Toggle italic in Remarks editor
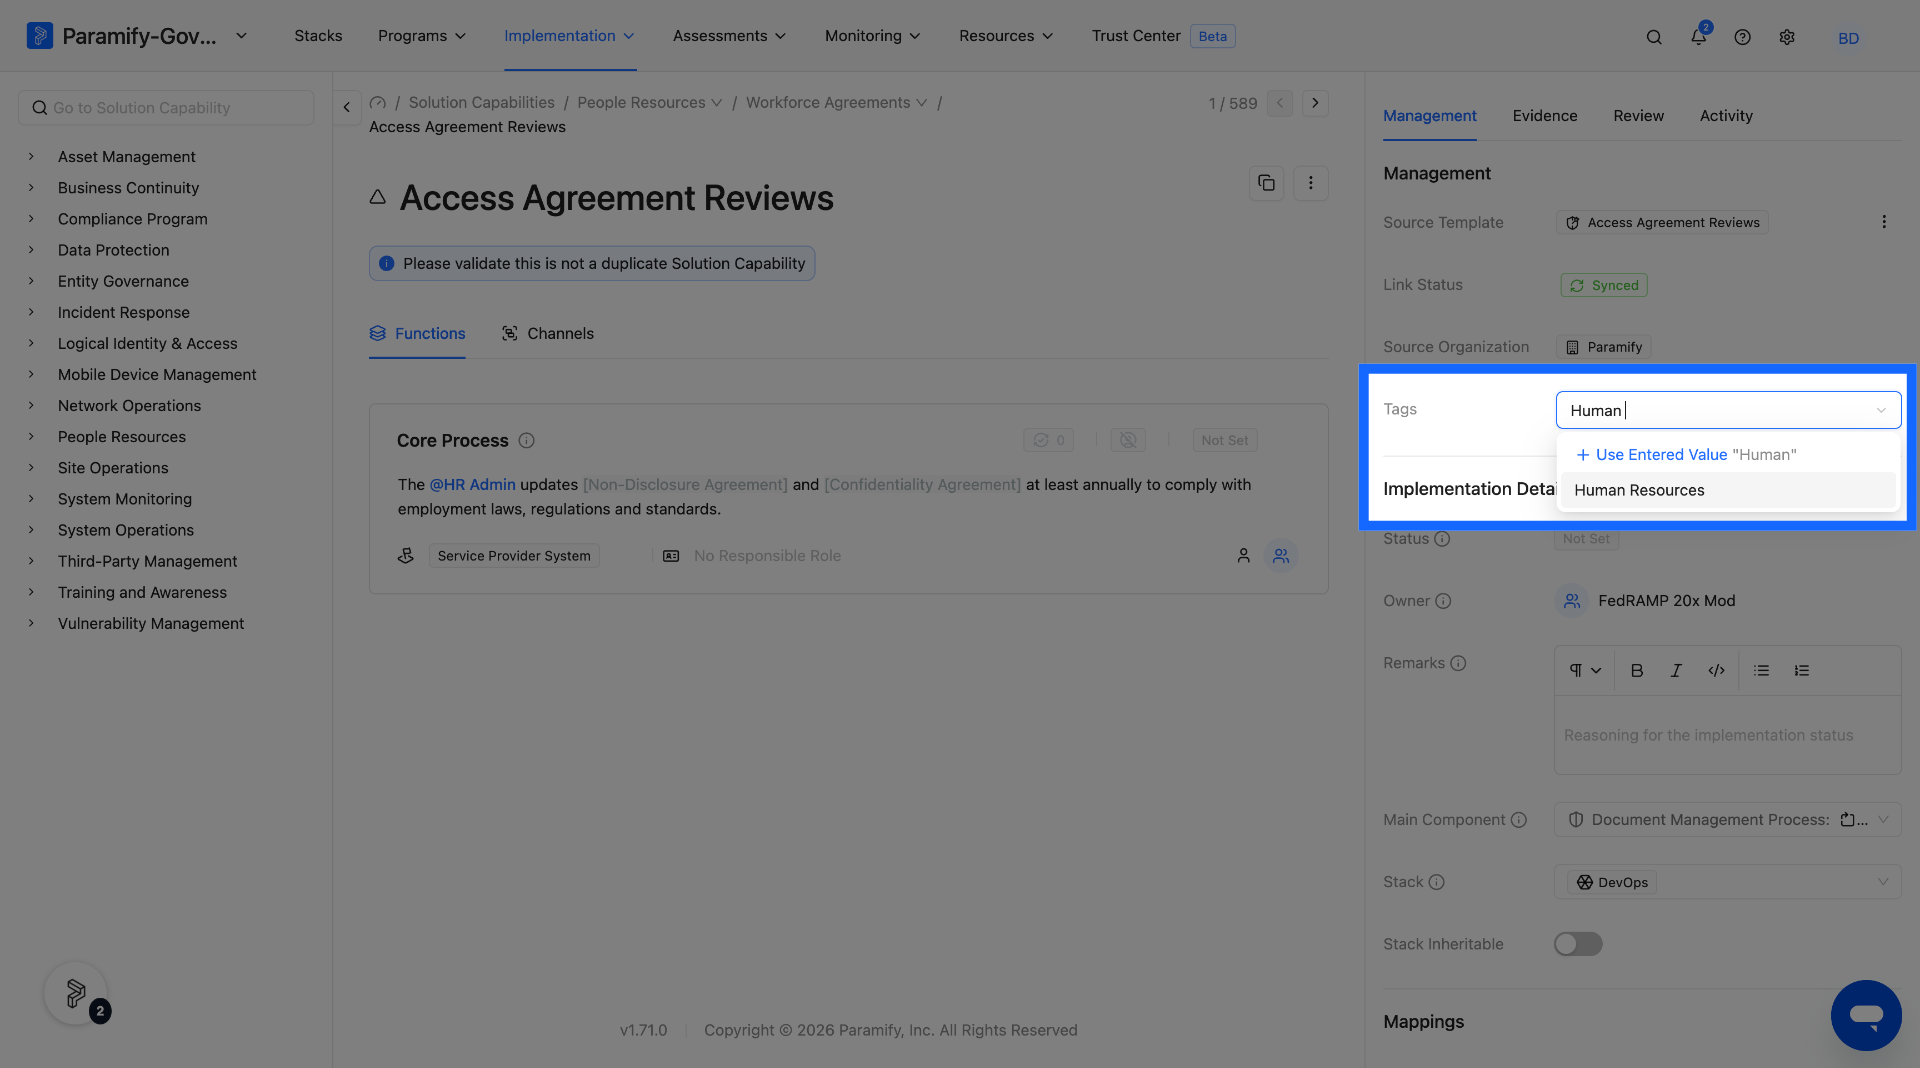Image resolution: width=1920 pixels, height=1068 pixels. 1676,671
